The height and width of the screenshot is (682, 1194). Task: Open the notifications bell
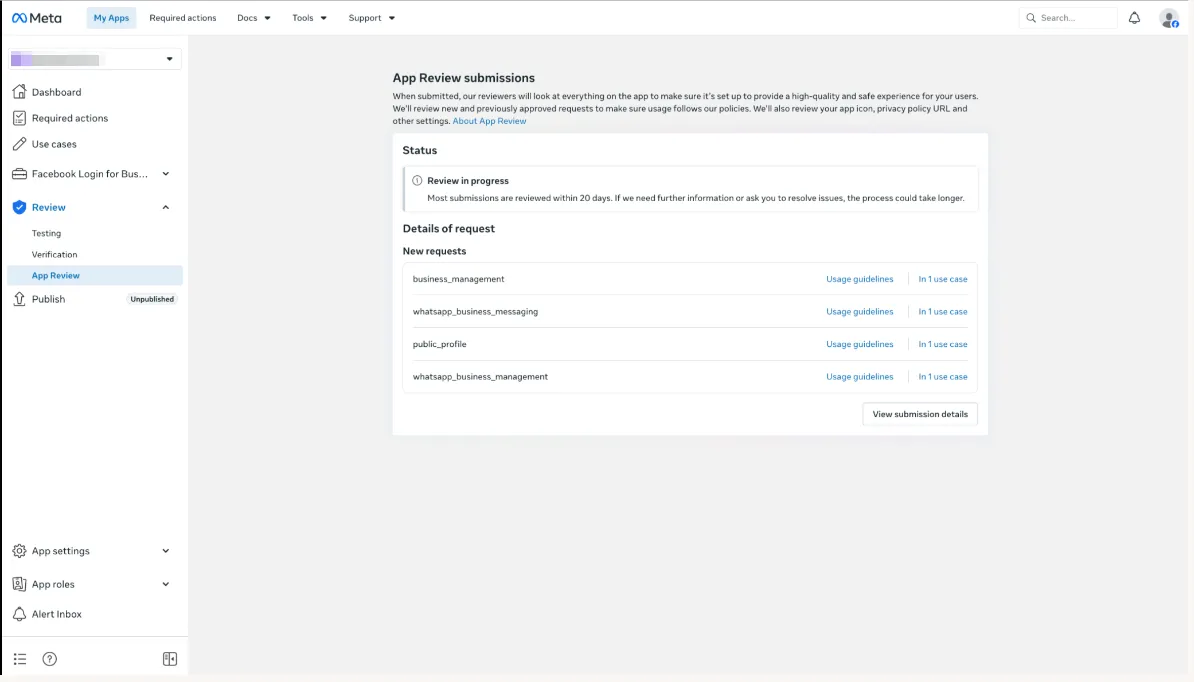tap(1134, 18)
